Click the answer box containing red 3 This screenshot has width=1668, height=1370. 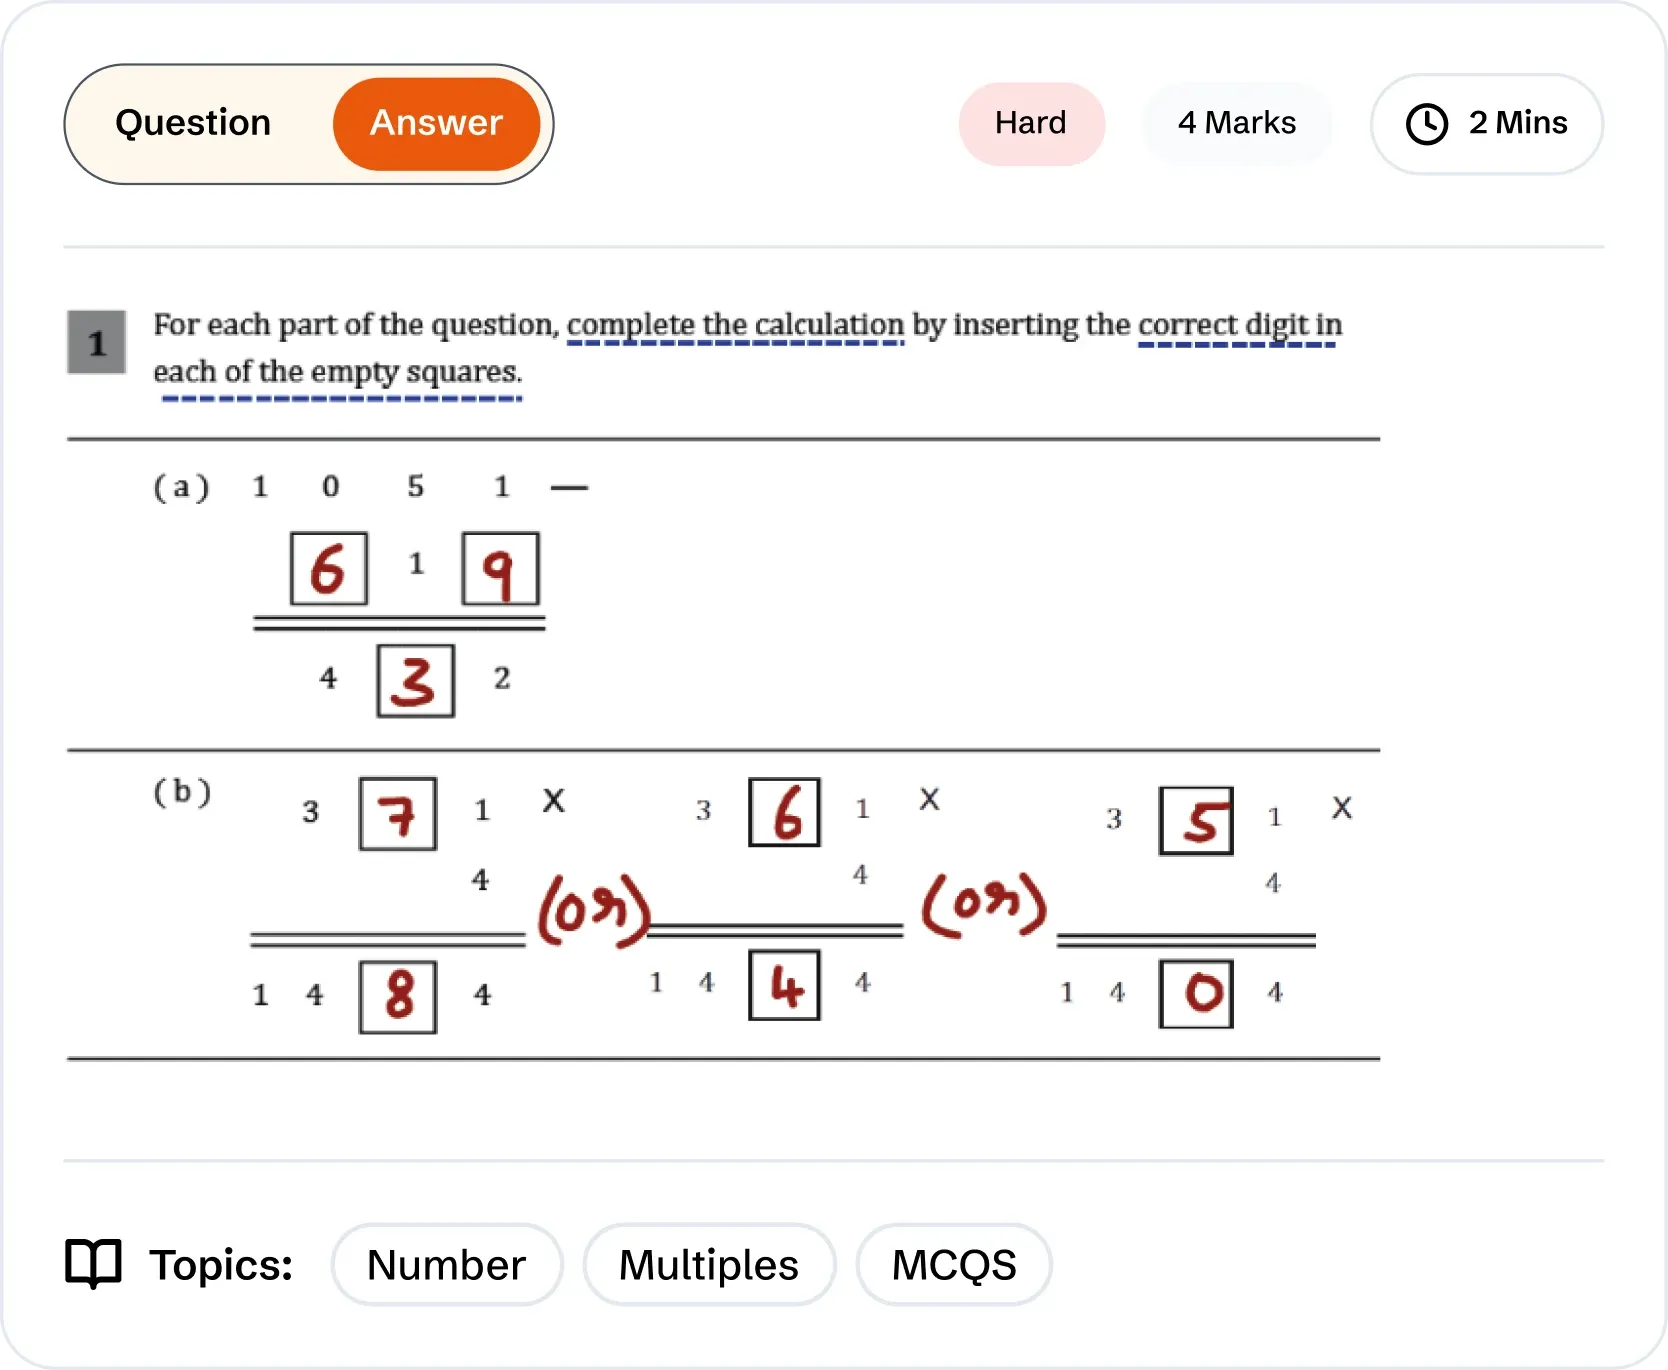pyautogui.click(x=415, y=681)
